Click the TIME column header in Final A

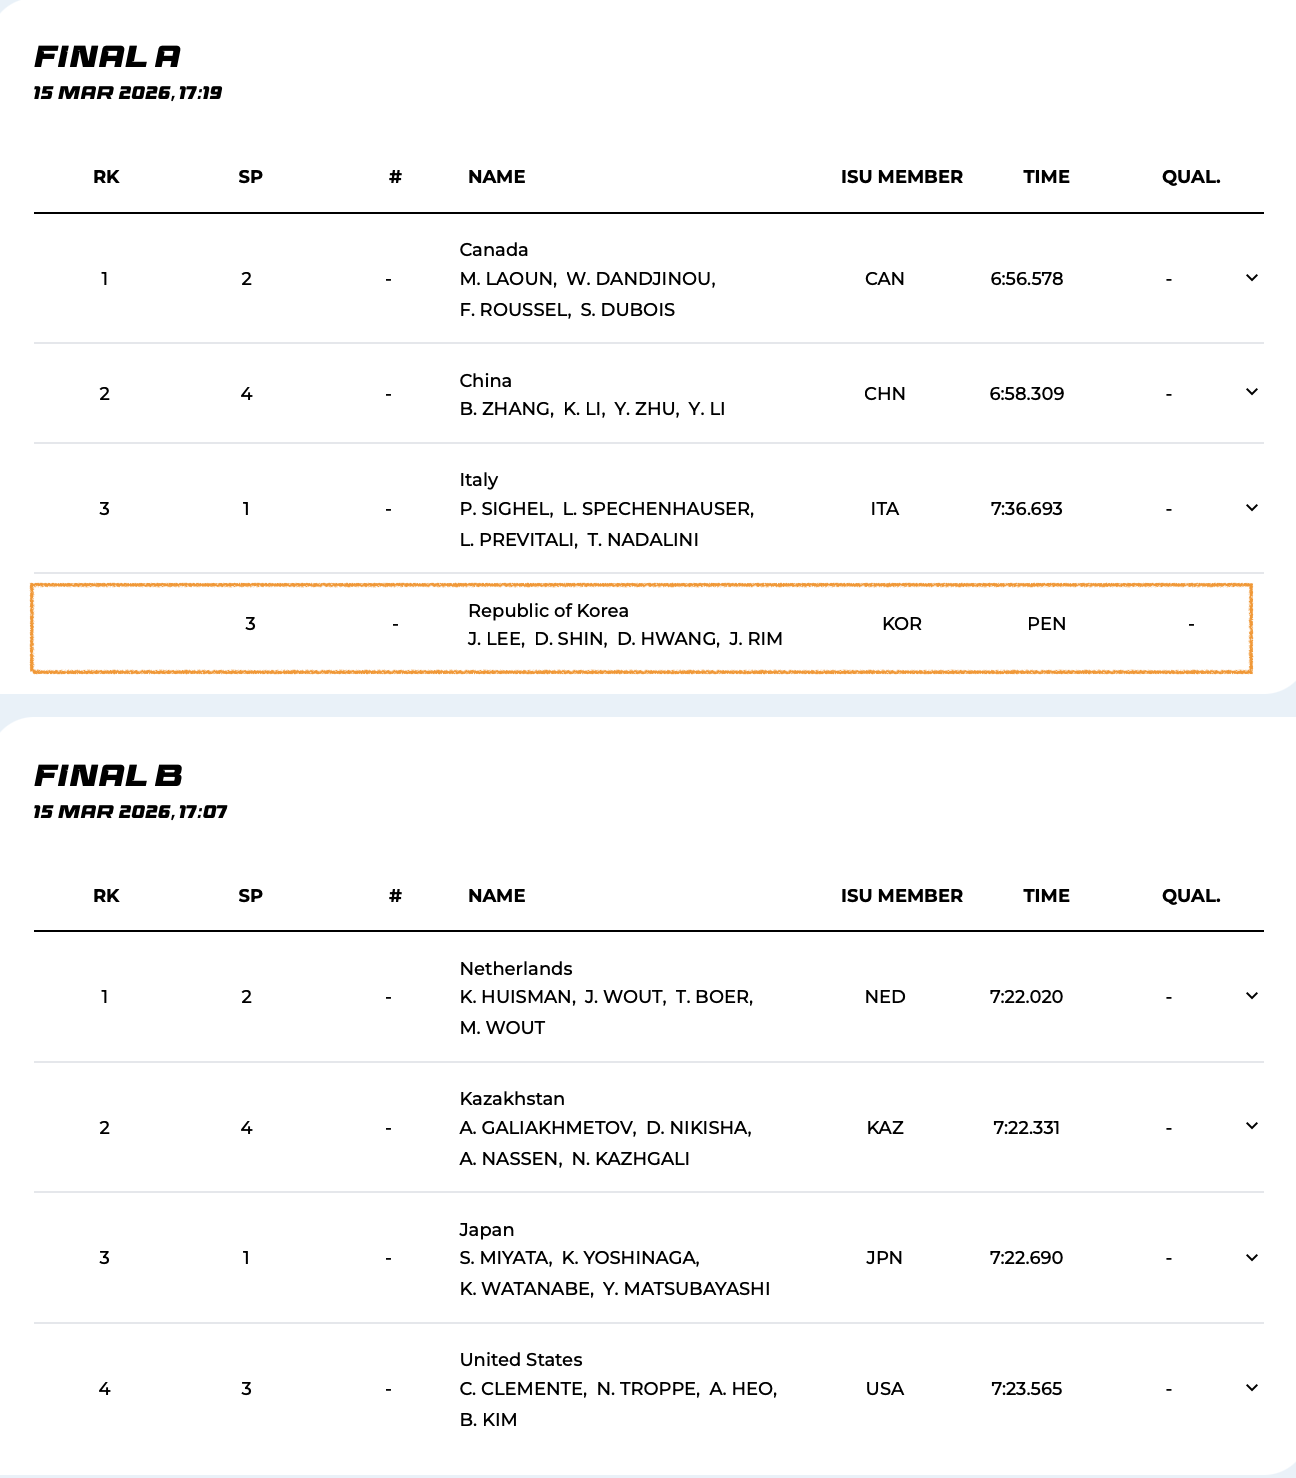tap(1046, 177)
